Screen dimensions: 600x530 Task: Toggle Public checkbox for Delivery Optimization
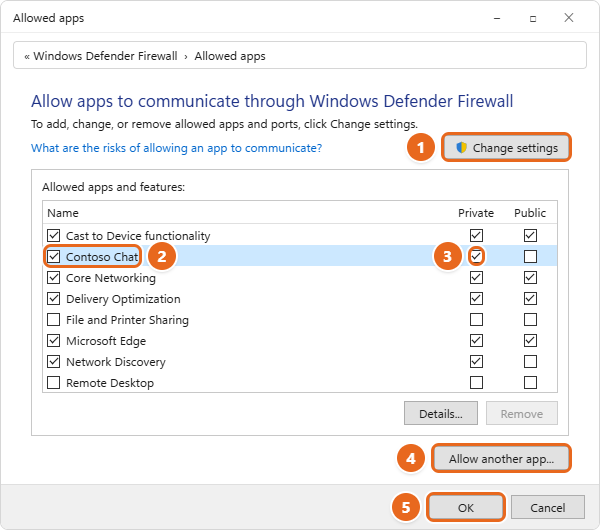click(530, 298)
